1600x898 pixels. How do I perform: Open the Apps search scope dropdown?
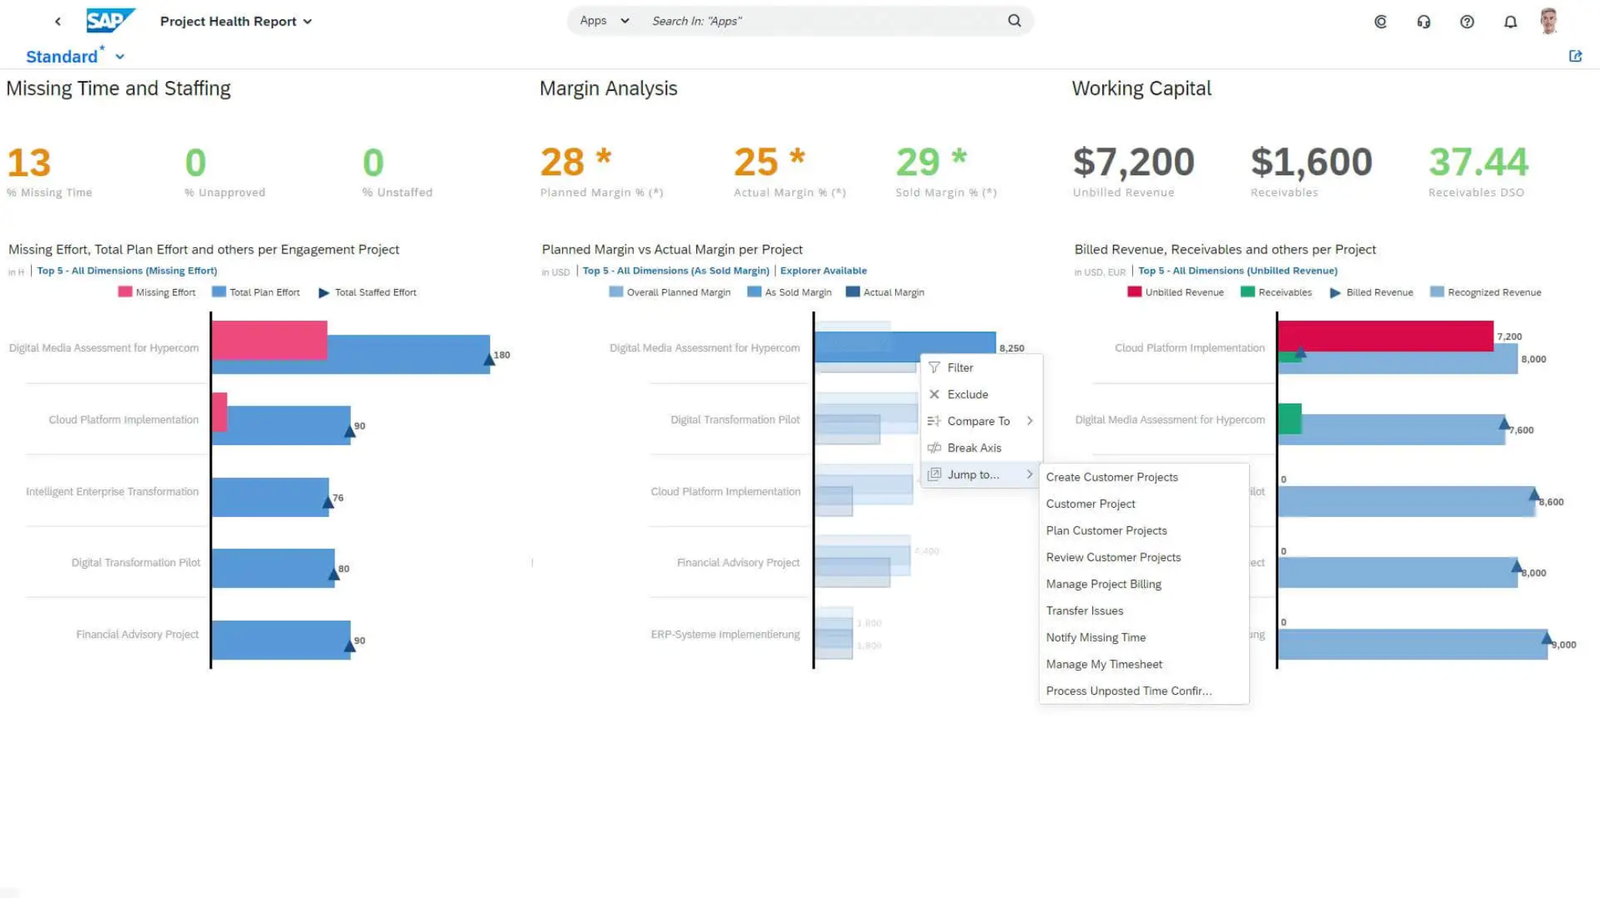[x=604, y=21]
